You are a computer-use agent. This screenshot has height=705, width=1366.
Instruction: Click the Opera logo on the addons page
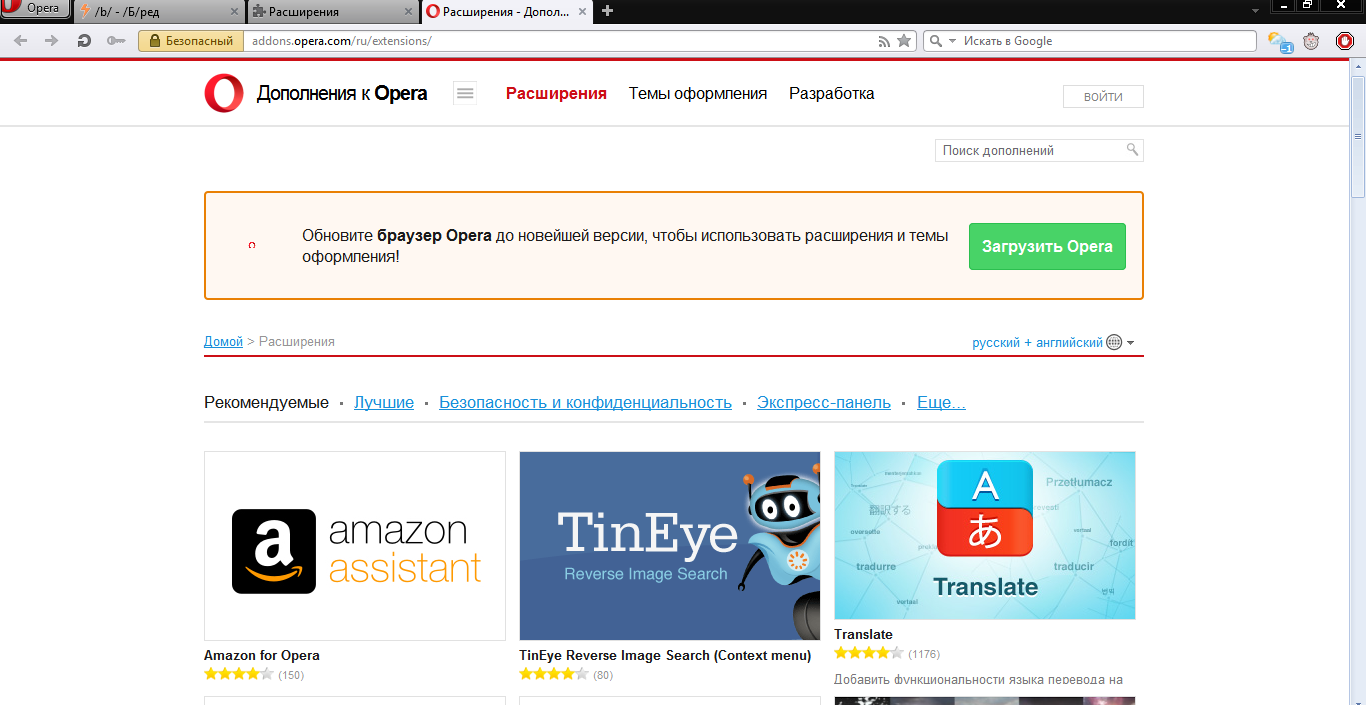(224, 93)
